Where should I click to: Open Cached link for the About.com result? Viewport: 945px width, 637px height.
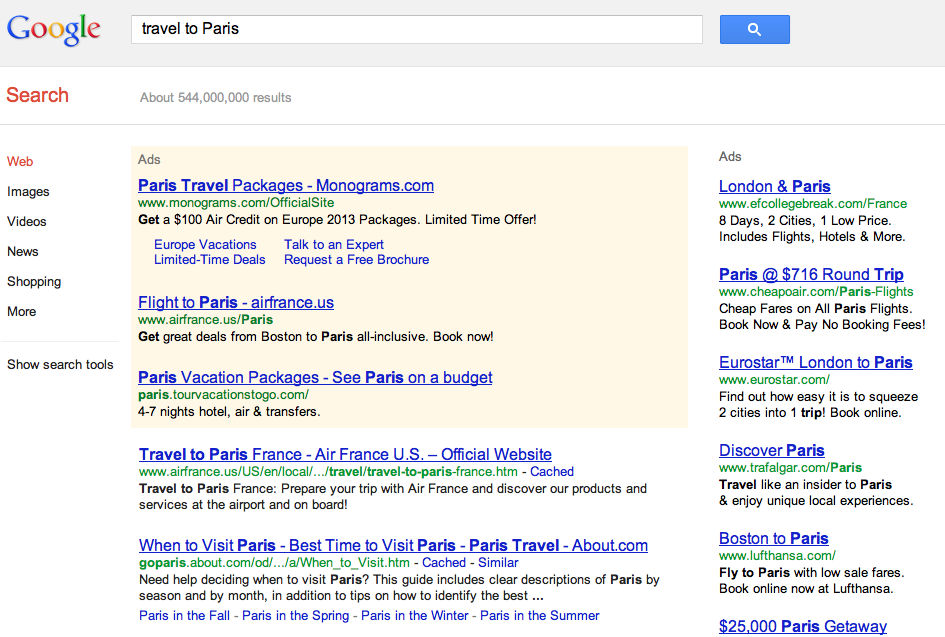(x=444, y=563)
